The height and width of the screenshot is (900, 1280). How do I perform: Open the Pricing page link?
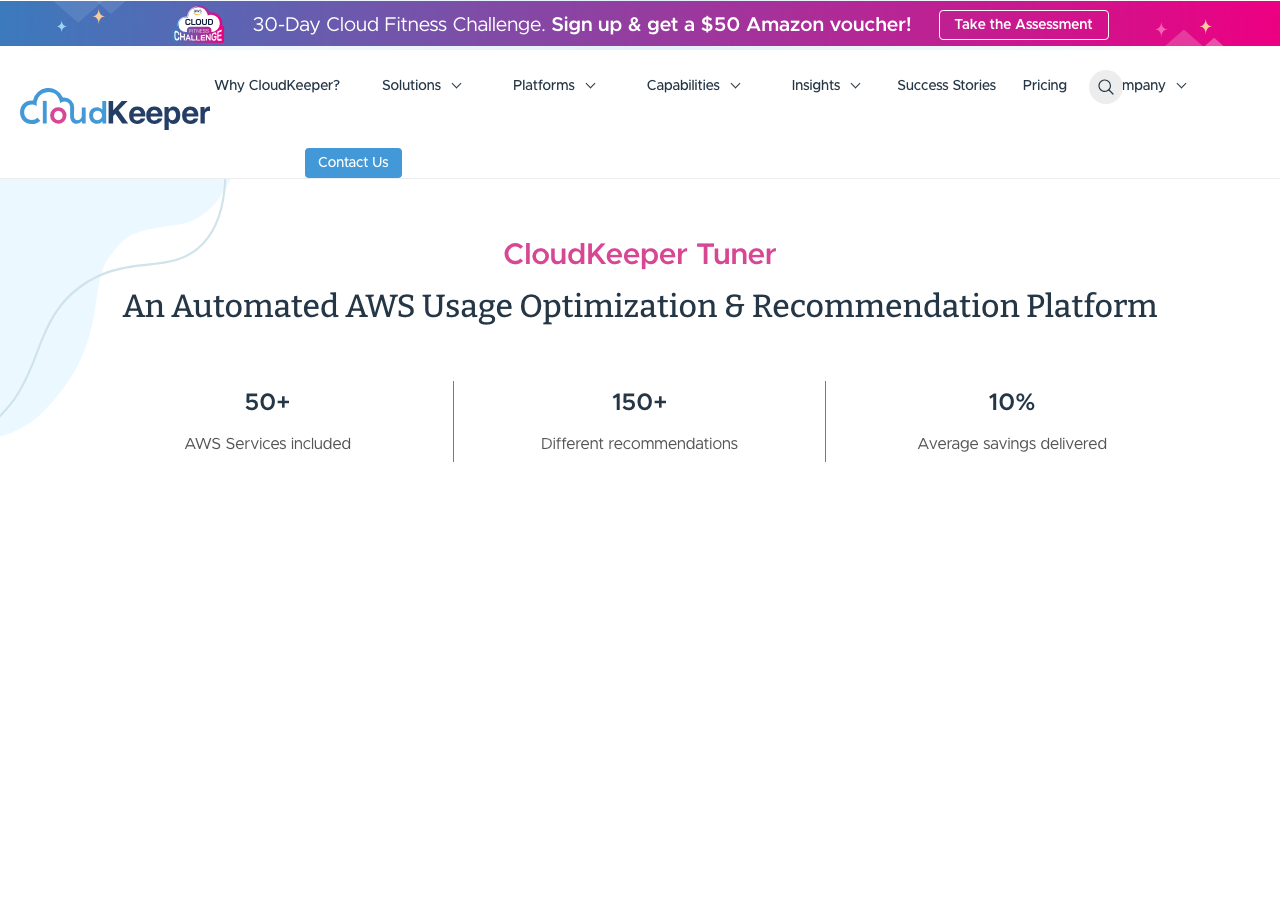1045,86
